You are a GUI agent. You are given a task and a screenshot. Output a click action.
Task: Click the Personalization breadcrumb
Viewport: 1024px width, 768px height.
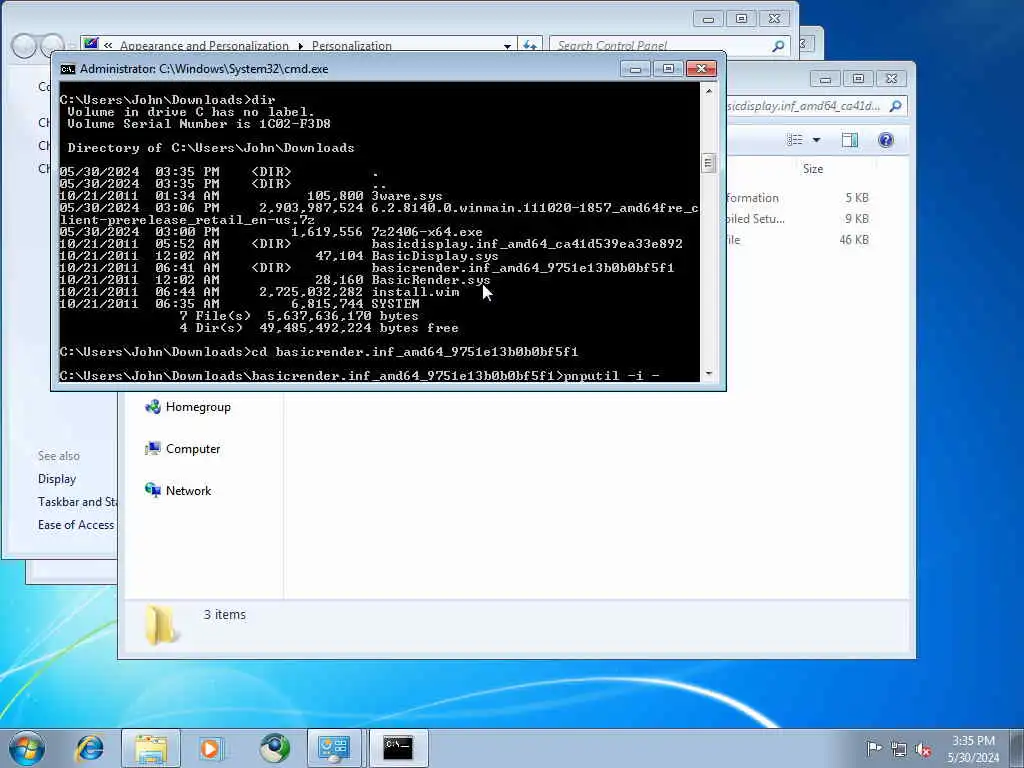point(351,46)
